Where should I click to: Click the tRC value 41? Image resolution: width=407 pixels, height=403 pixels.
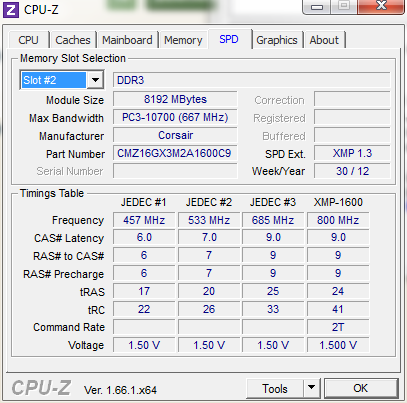pos(338,309)
